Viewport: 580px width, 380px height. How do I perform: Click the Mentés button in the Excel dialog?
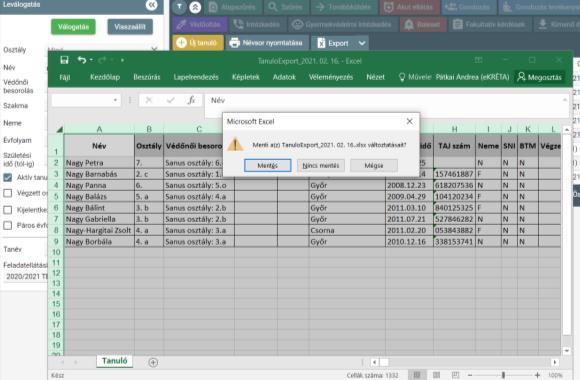[267, 165]
